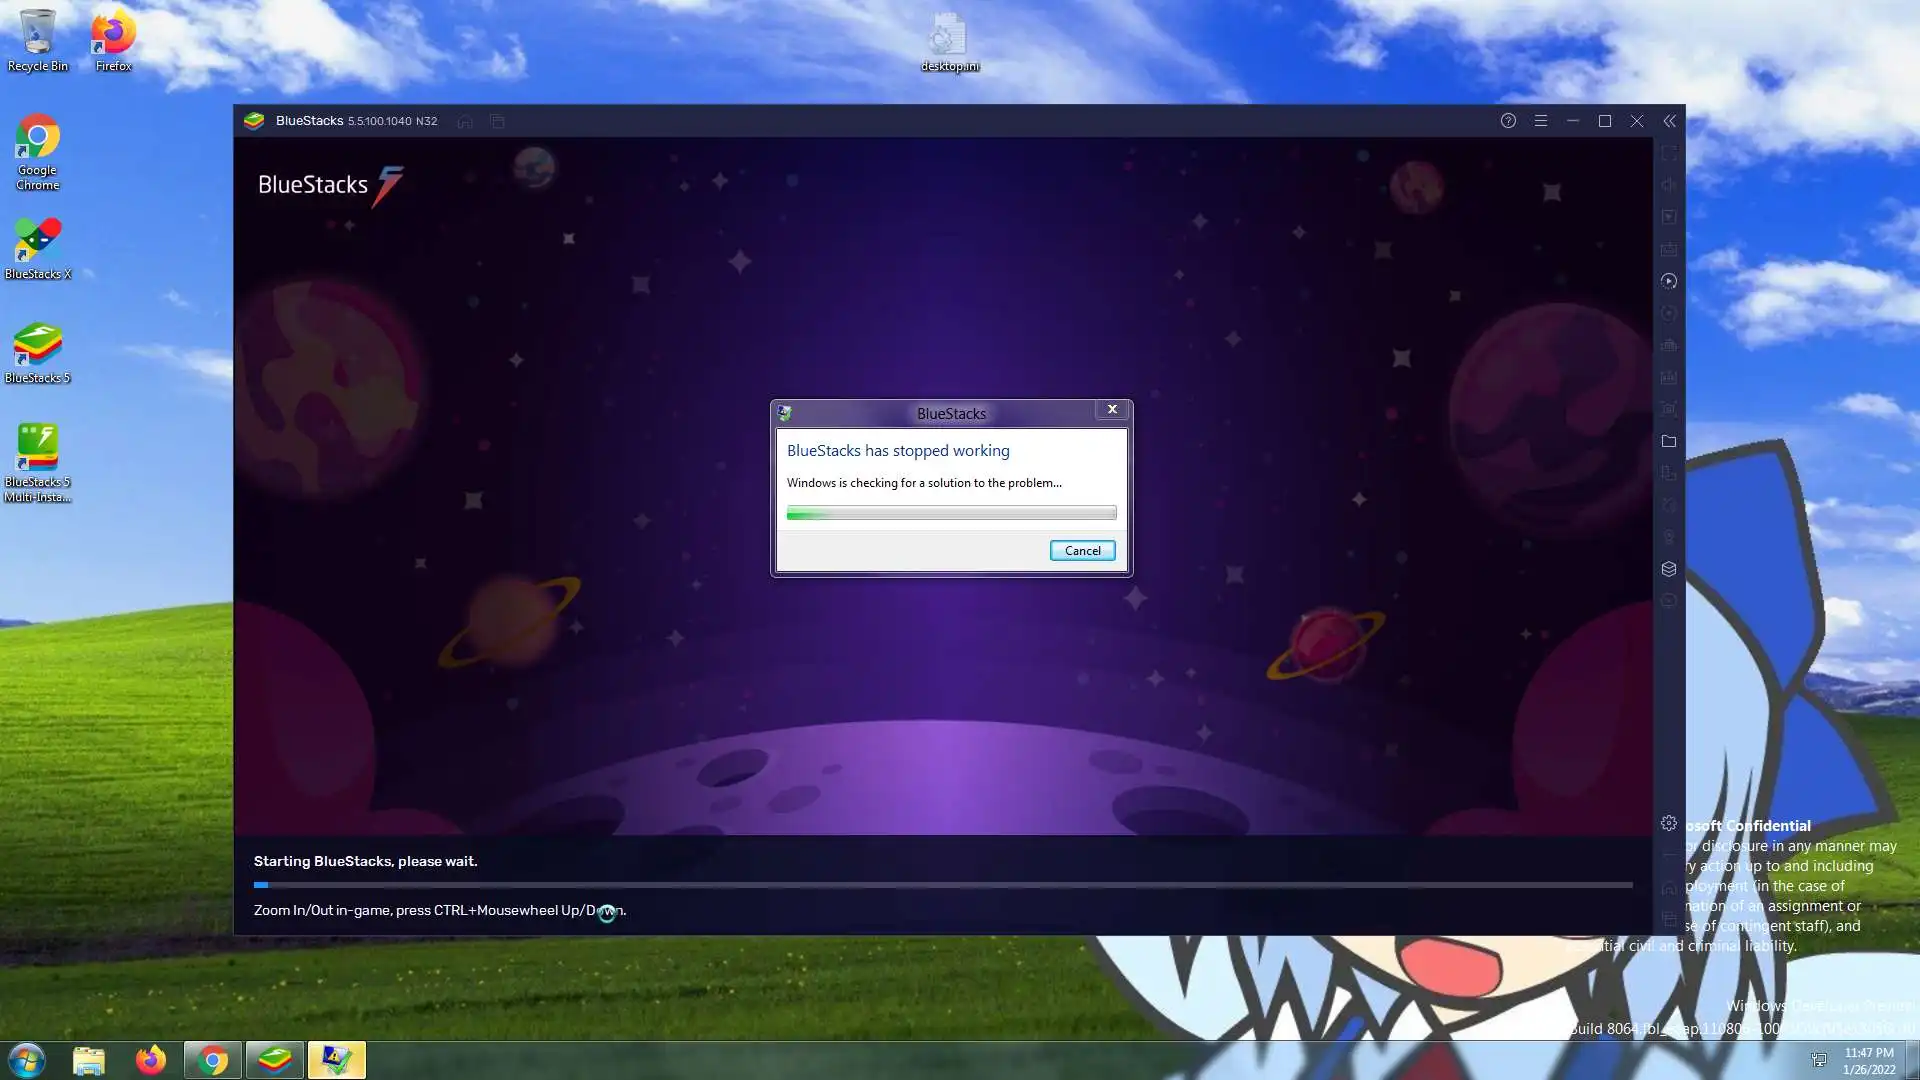Screen dimensions: 1920x1080
Task: Open the BlueStacks hamburger menu
Action: 1540,121
